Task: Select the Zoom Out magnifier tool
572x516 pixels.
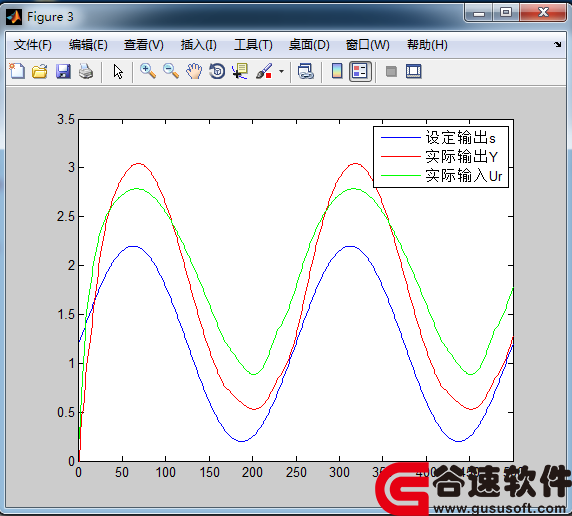Action: (x=171, y=71)
